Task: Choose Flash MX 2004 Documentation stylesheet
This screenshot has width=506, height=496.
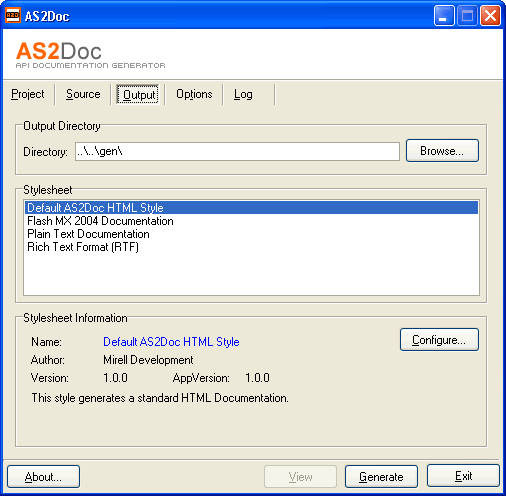Action: coord(251,221)
